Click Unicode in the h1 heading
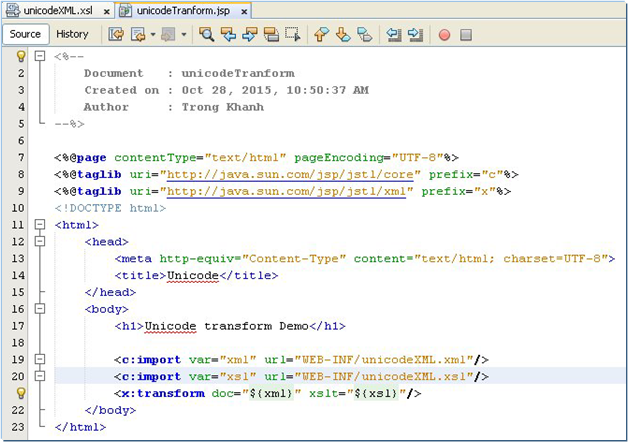 tap(170, 326)
